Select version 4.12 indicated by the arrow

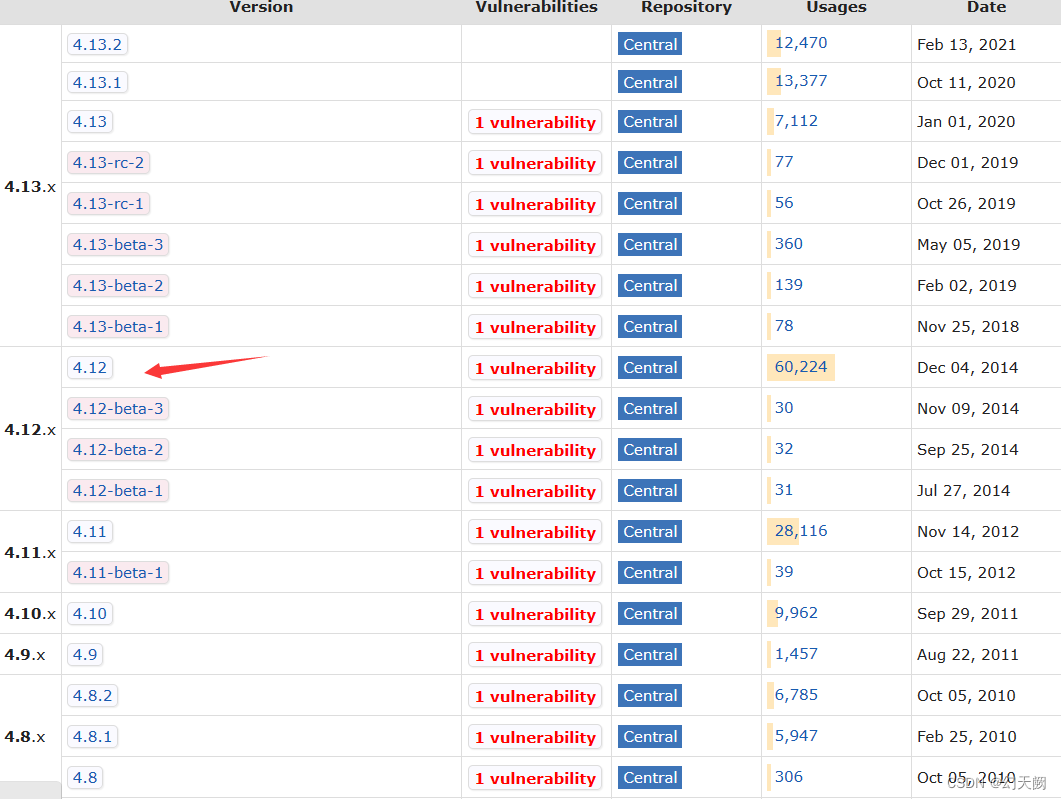click(x=90, y=367)
